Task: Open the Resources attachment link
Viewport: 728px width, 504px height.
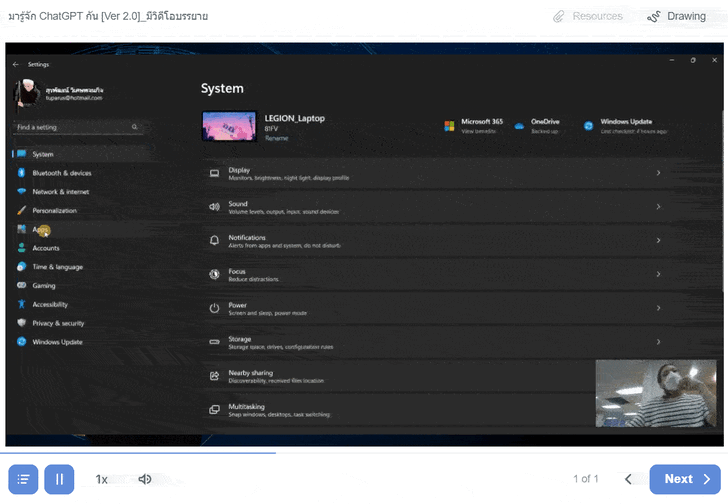Action: click(588, 16)
